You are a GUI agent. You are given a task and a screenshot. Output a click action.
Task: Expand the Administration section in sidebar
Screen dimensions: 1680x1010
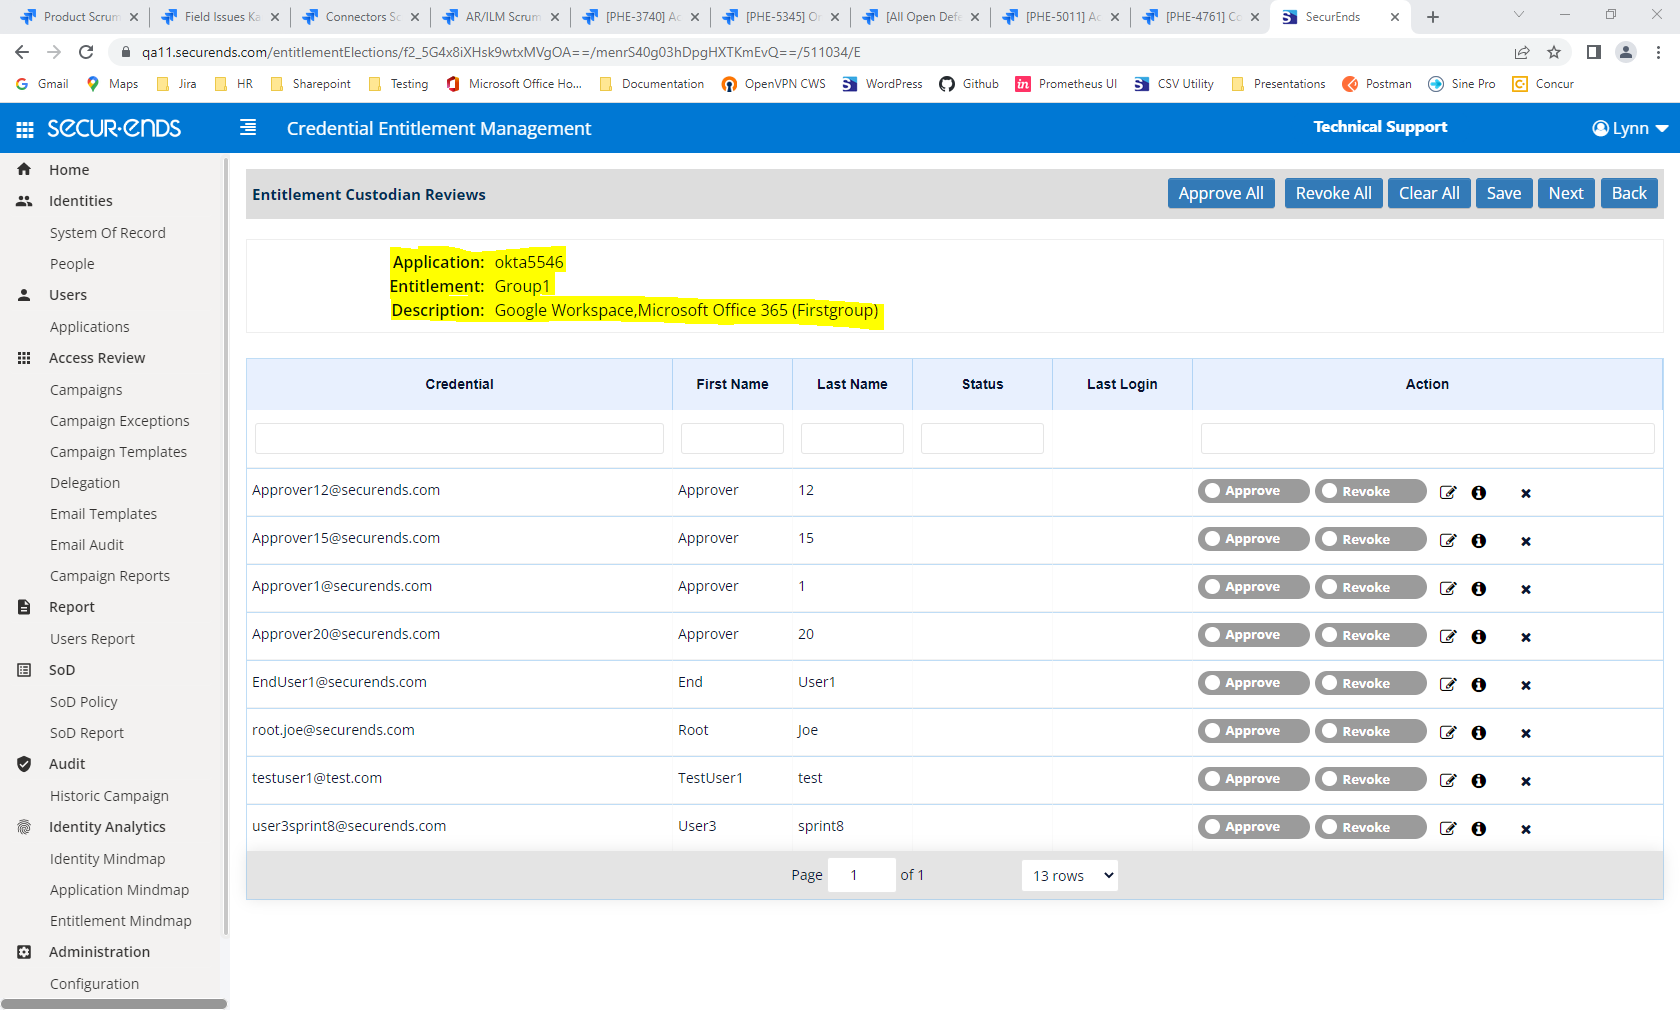click(99, 951)
